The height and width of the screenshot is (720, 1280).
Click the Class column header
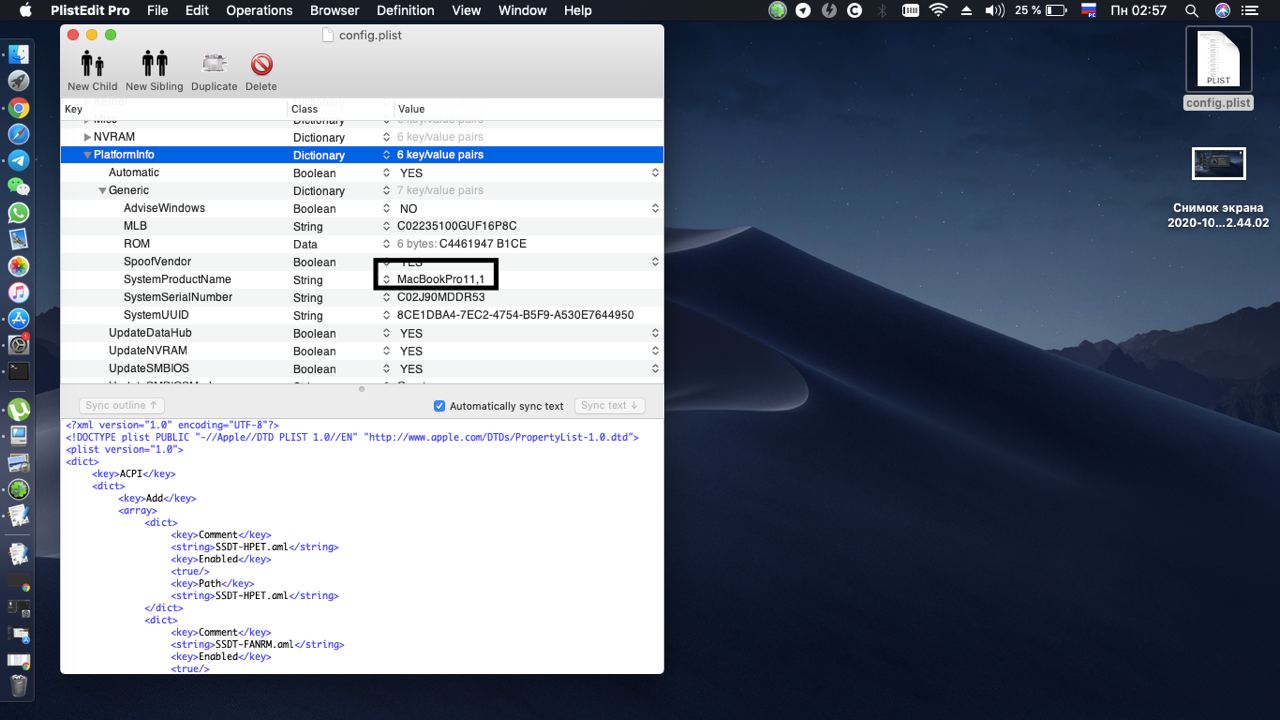point(339,109)
